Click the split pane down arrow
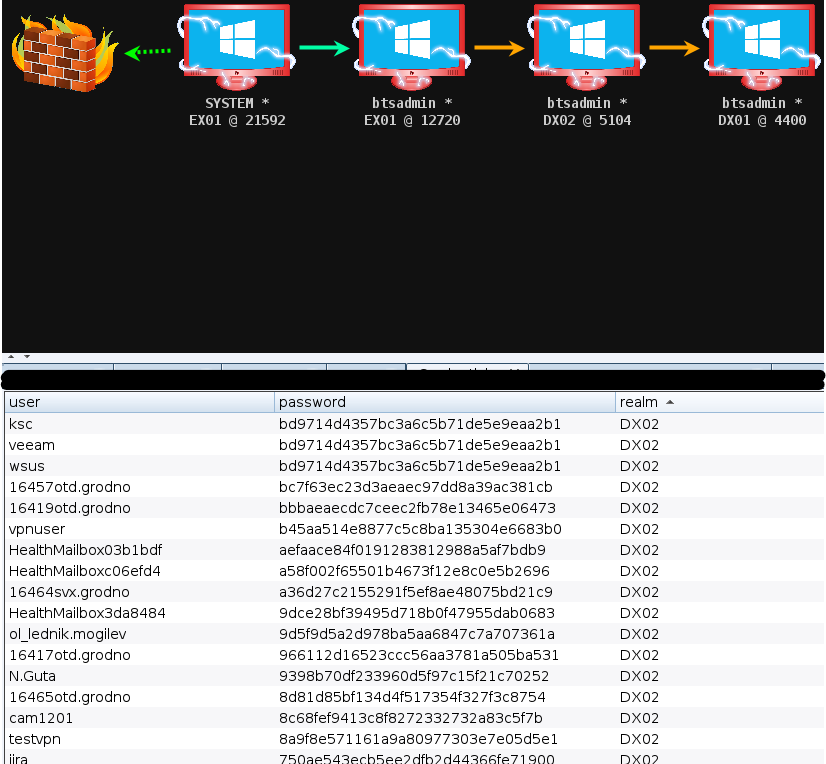Viewport: 826px width, 764px height. pos(27,357)
